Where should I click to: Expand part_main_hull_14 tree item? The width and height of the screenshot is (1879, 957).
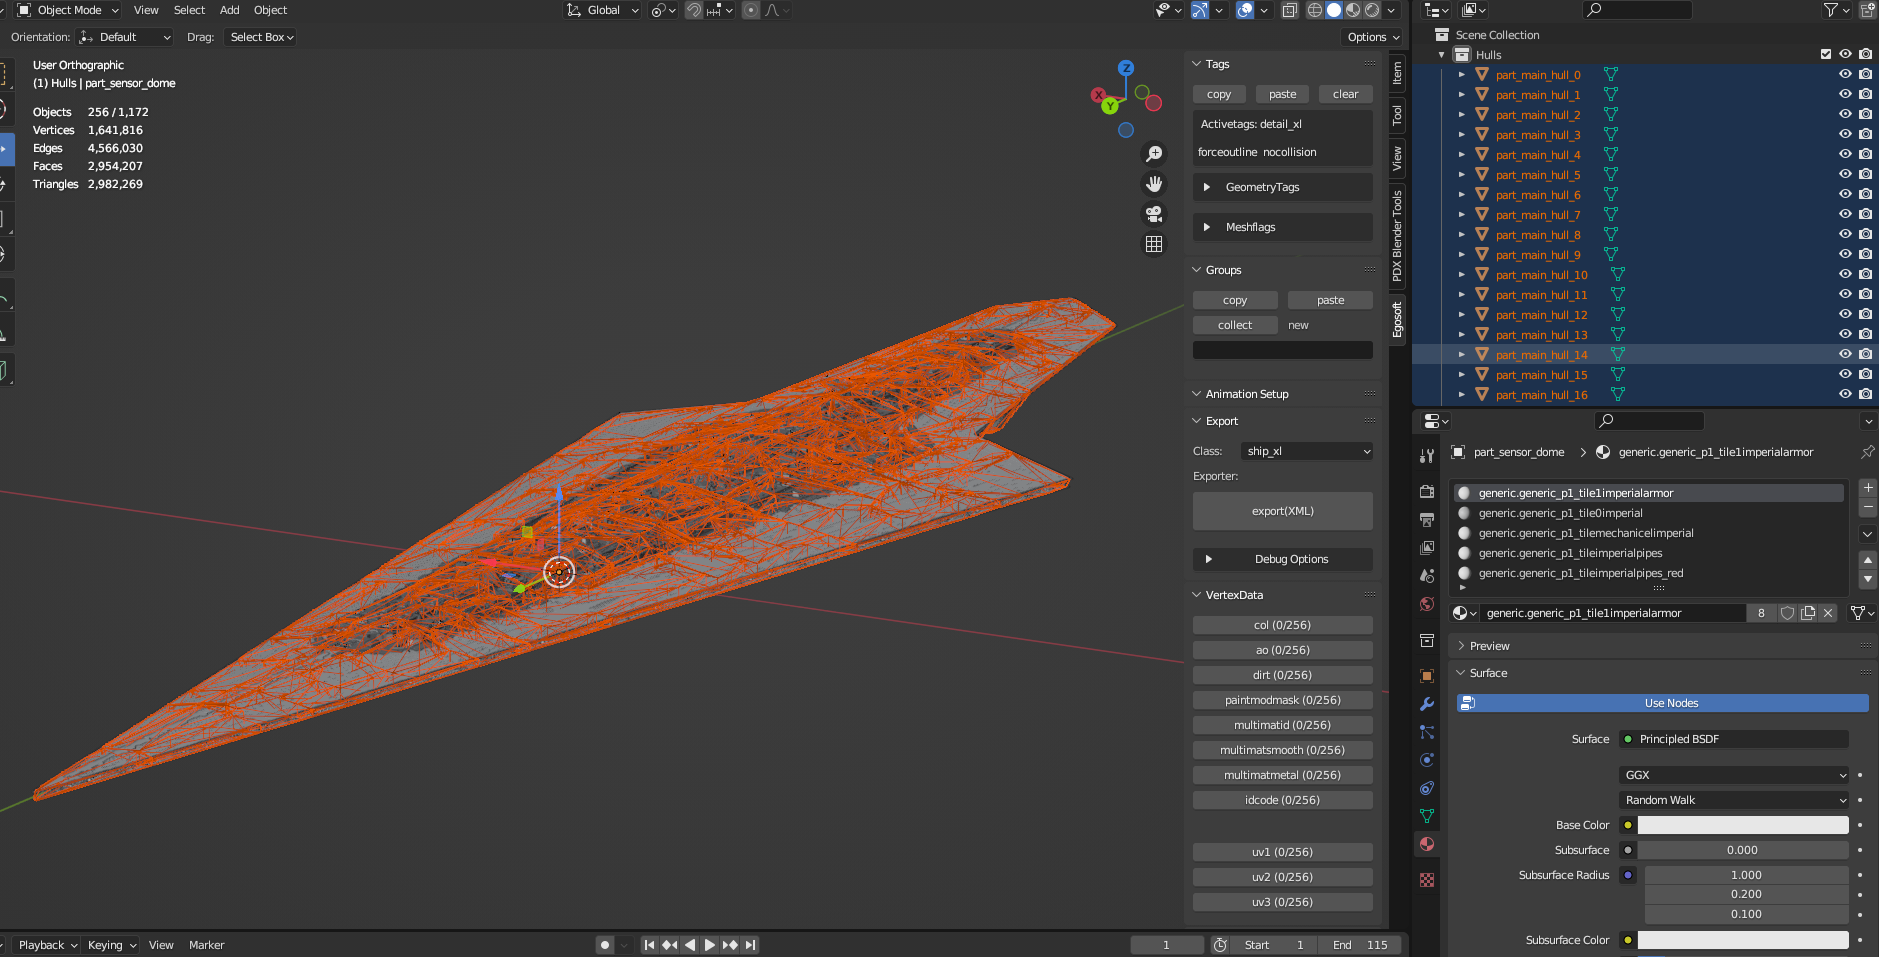[x=1461, y=354]
